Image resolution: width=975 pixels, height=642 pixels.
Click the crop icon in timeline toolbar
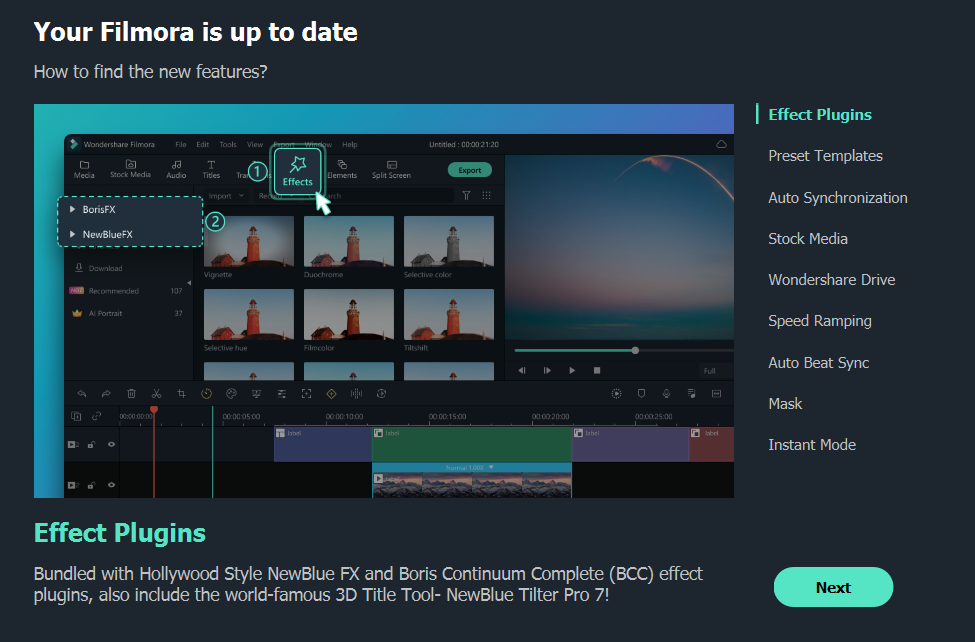[x=181, y=393]
